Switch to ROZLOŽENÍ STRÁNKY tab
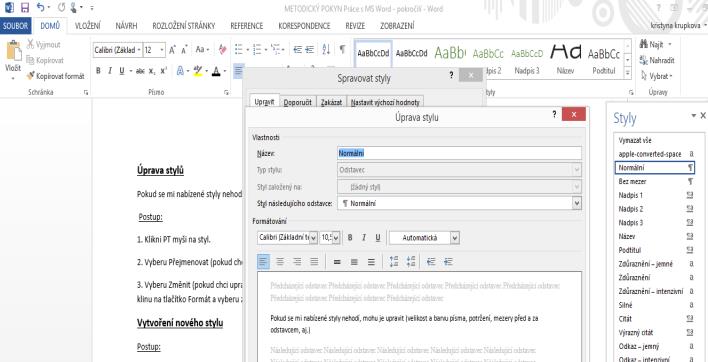708x362 pixels. pyautogui.click(x=184, y=26)
